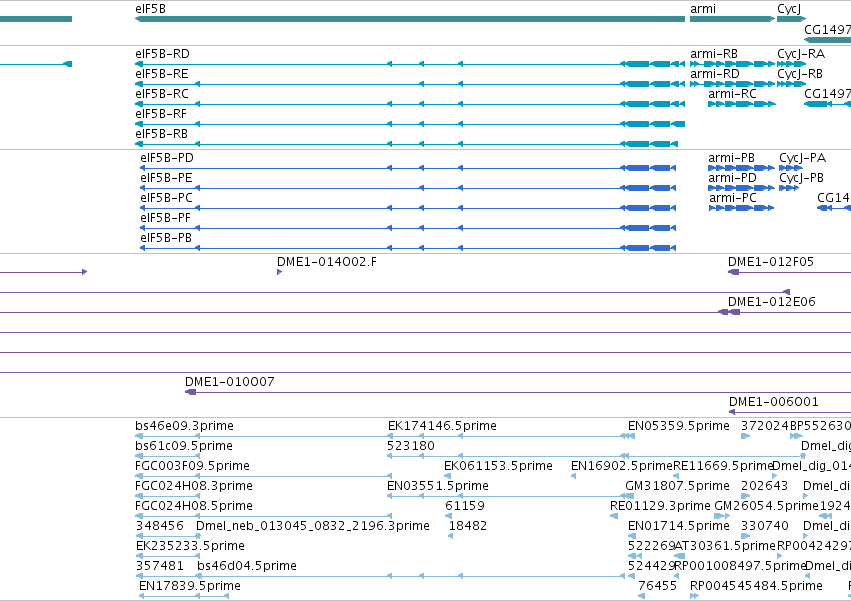Select the armi-PC protein label
851x601 pixels.
pos(733,198)
